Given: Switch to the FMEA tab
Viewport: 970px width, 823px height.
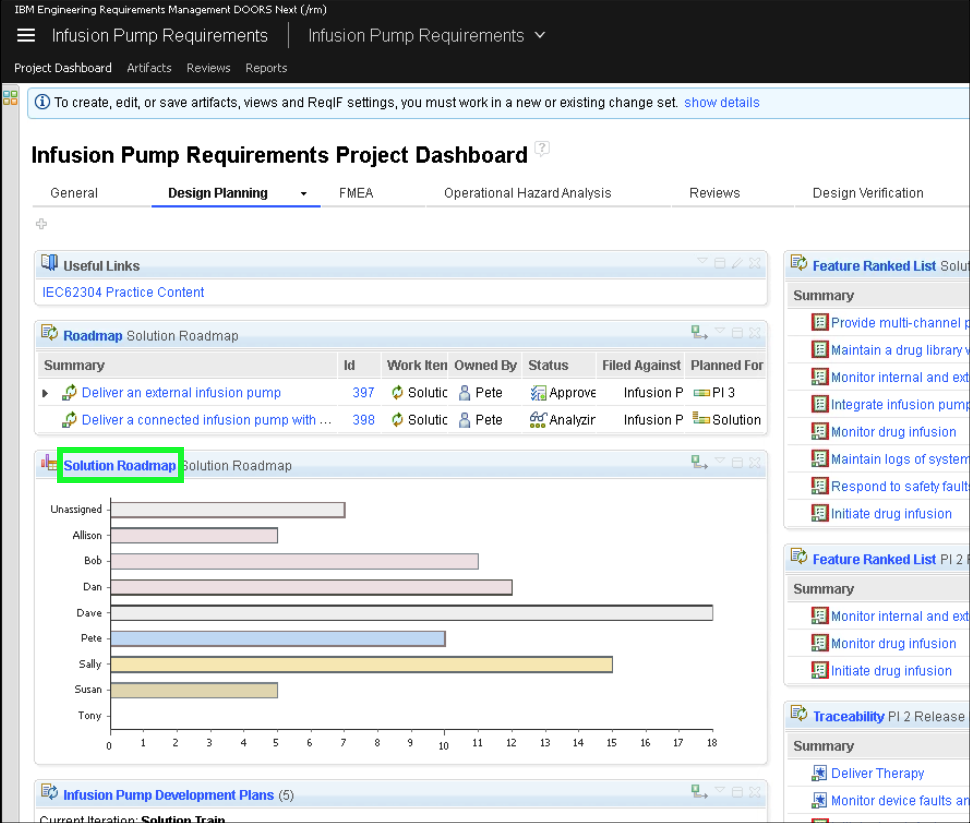Looking at the screenshot, I should coord(356,193).
